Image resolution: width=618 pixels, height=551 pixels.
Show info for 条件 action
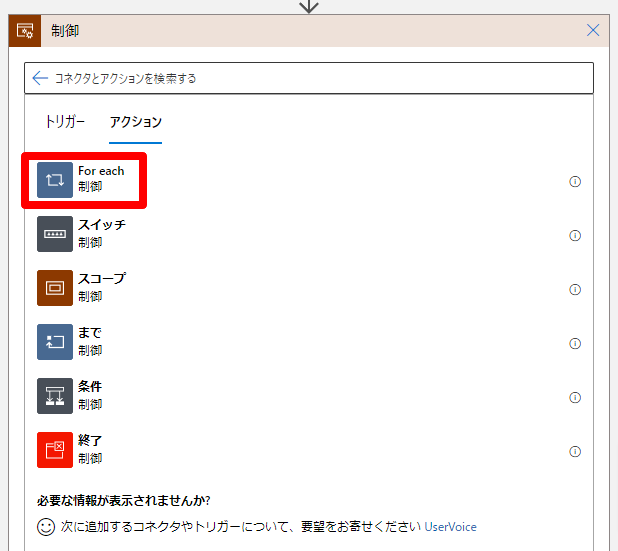(575, 397)
